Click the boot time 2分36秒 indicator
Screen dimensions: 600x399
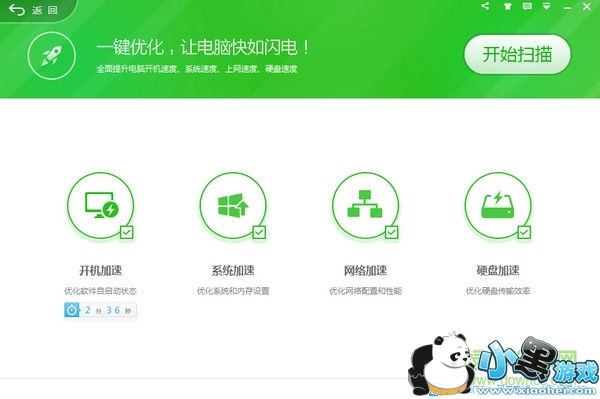point(100,310)
